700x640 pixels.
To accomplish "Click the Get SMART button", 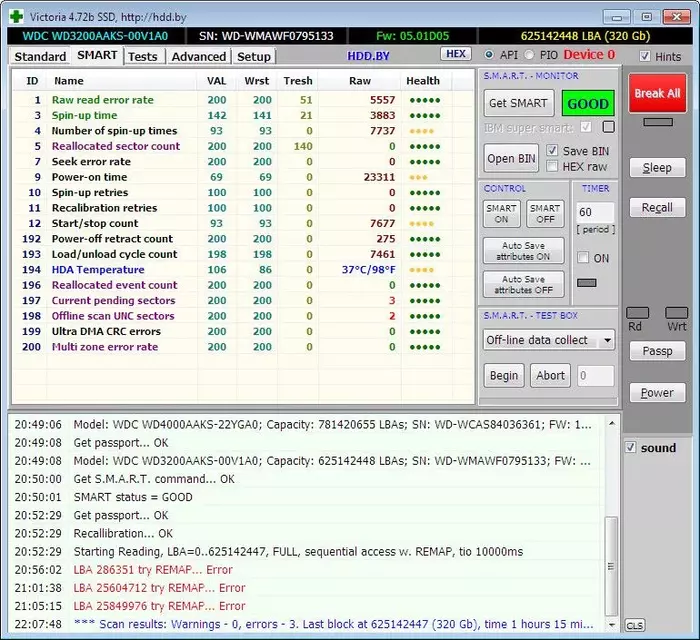I will [x=518, y=103].
